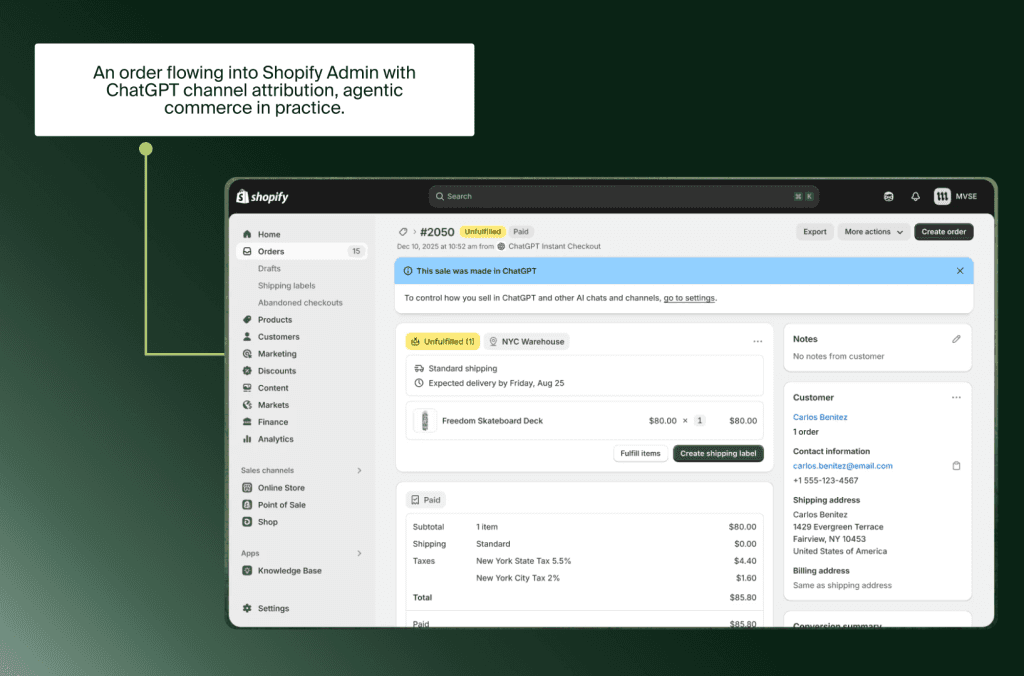1024x676 pixels.
Task: Select Orders in the sidebar
Action: 302,251
